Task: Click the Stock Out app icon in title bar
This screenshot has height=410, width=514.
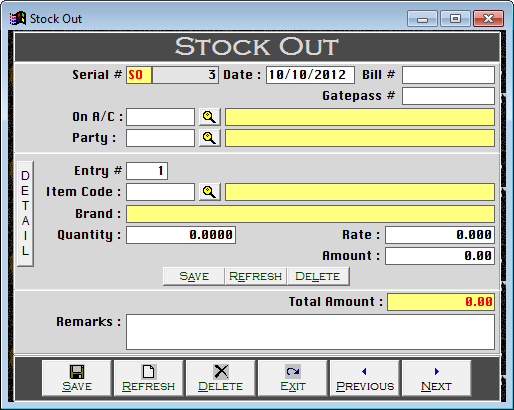Action: pyautogui.click(x=18, y=19)
